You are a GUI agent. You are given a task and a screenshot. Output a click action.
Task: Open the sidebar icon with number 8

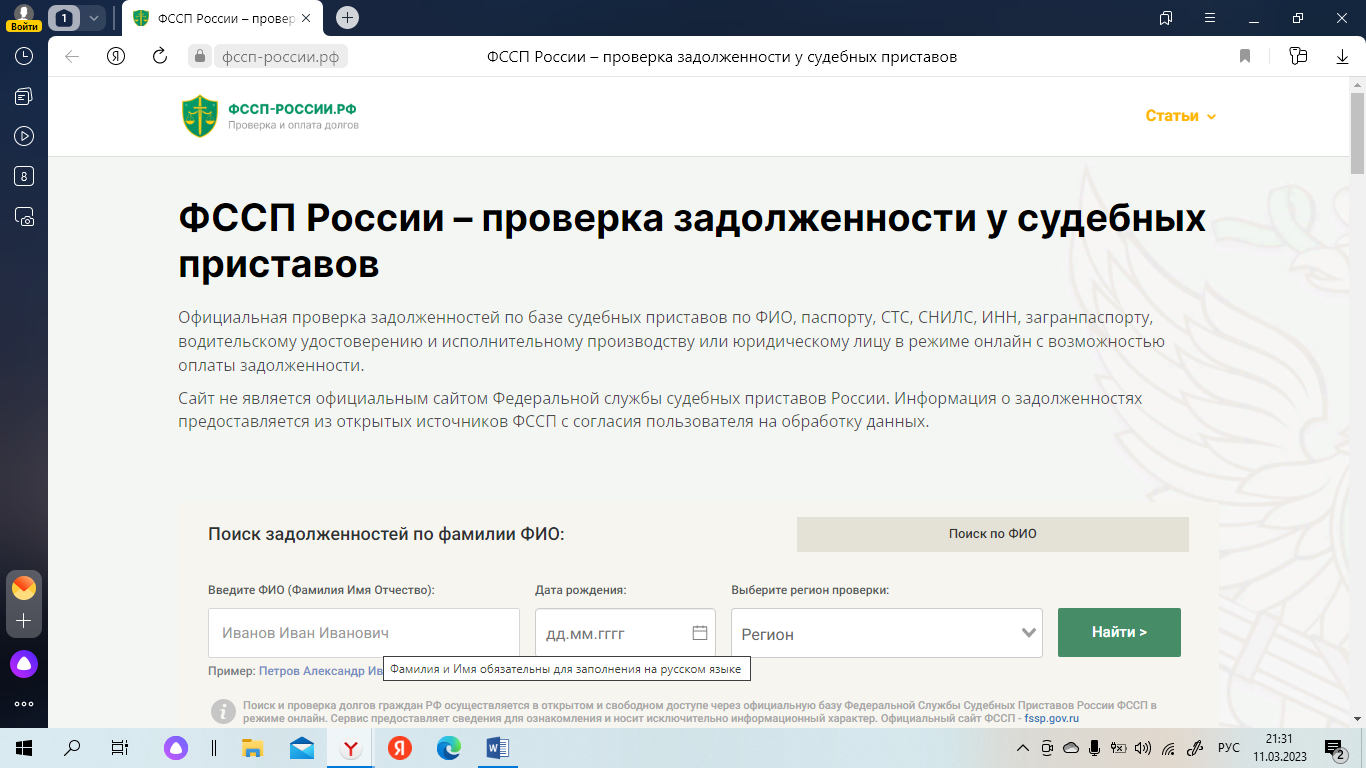24,176
